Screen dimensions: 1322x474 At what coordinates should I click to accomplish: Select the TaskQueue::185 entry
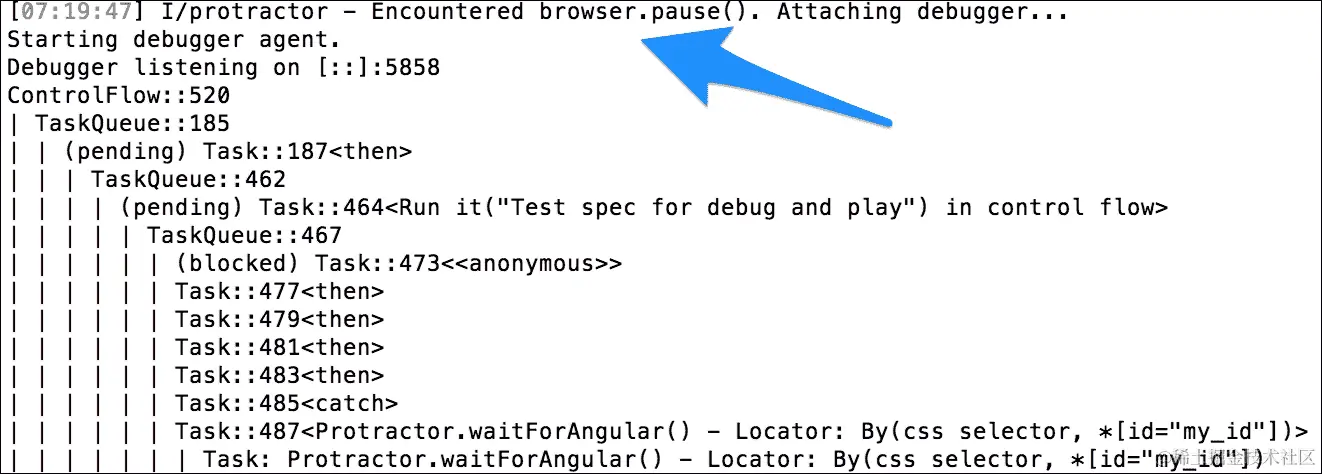tap(132, 124)
